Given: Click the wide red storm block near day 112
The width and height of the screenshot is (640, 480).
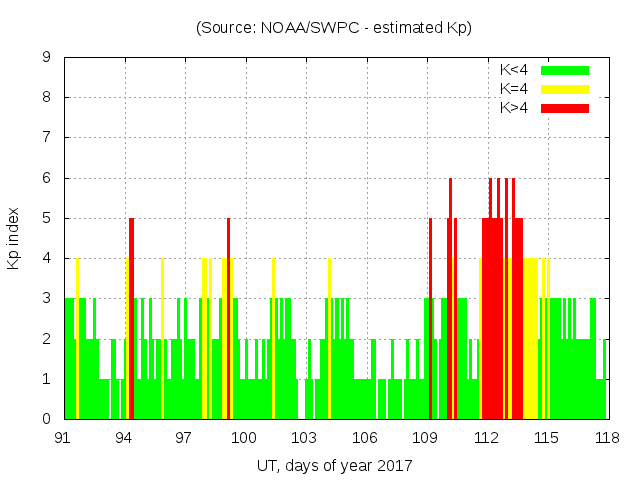Looking at the screenshot, I should click(x=493, y=320).
